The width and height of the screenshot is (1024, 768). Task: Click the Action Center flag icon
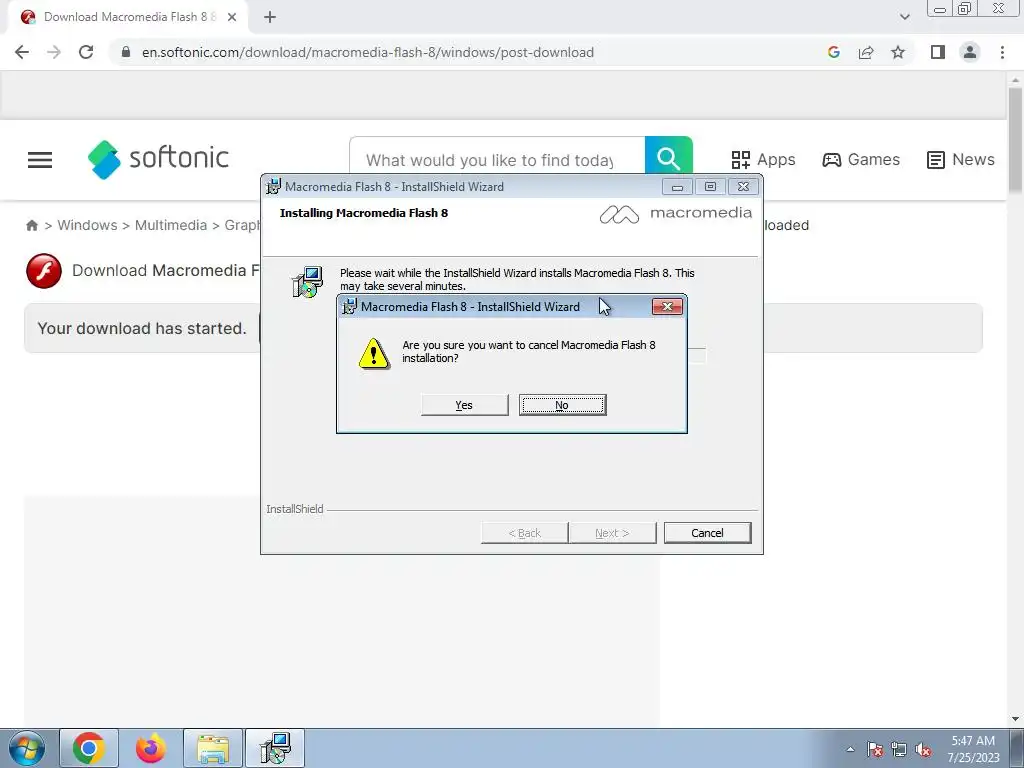point(874,749)
